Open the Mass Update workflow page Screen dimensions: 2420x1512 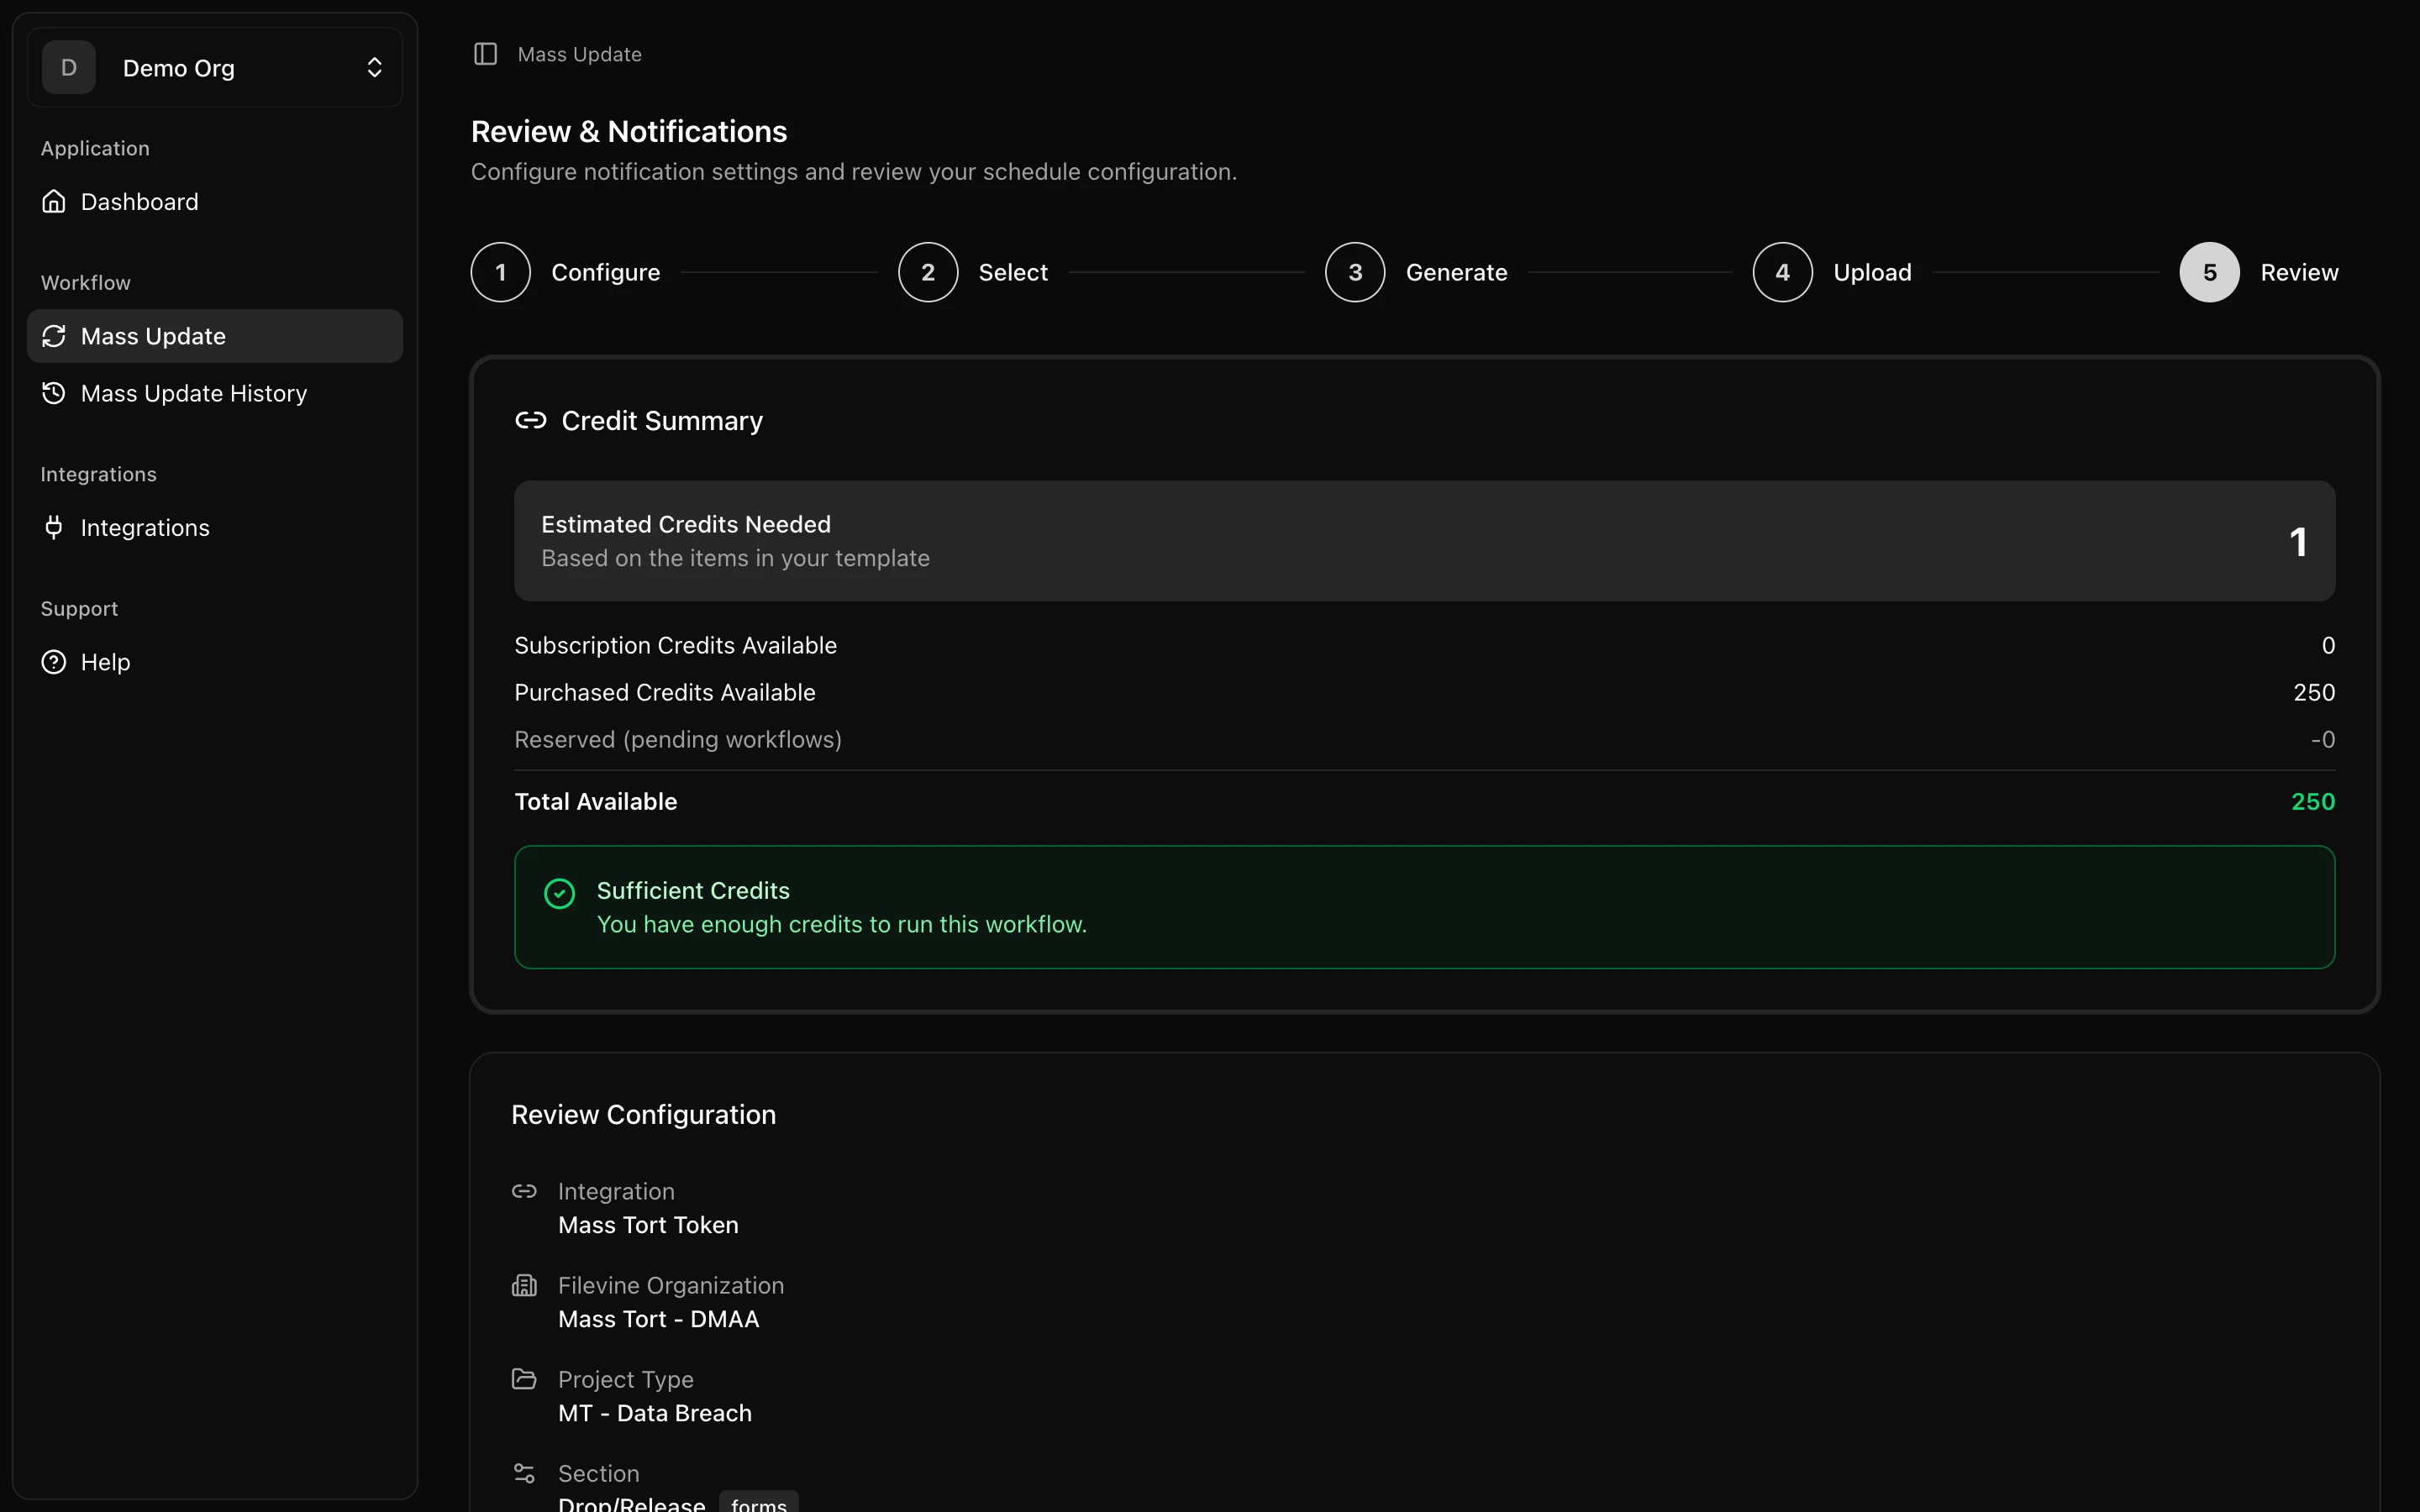[x=153, y=336]
